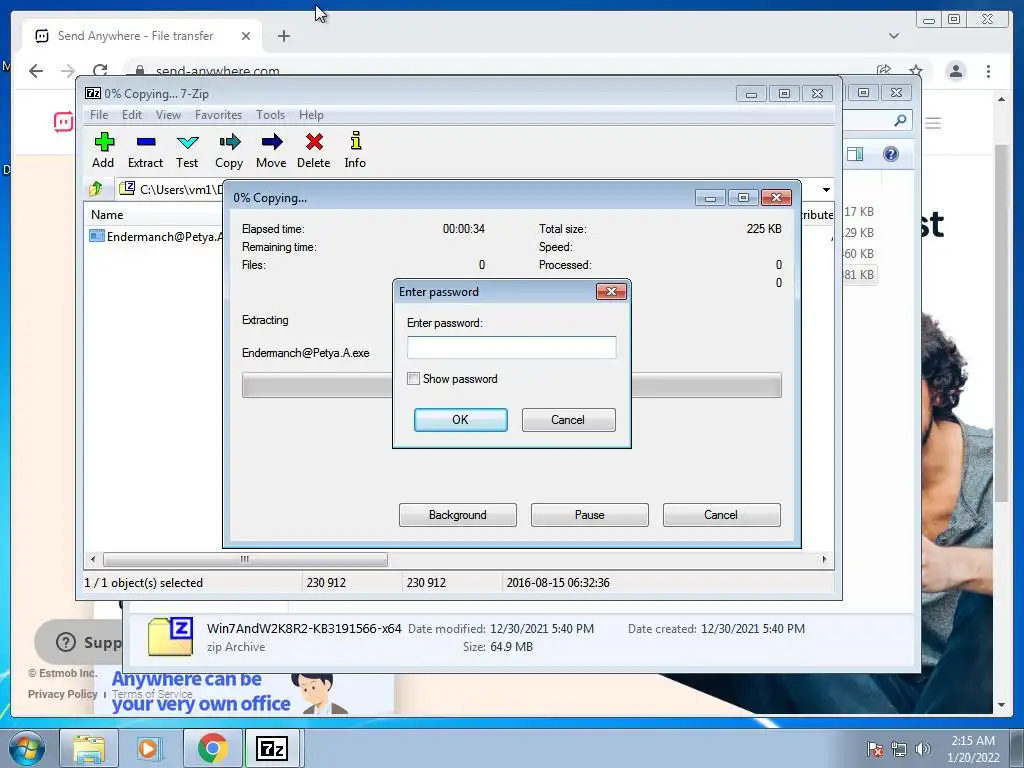The height and width of the screenshot is (768, 1024).
Task: Click the zip archive icon in details pane
Action: coord(170,637)
